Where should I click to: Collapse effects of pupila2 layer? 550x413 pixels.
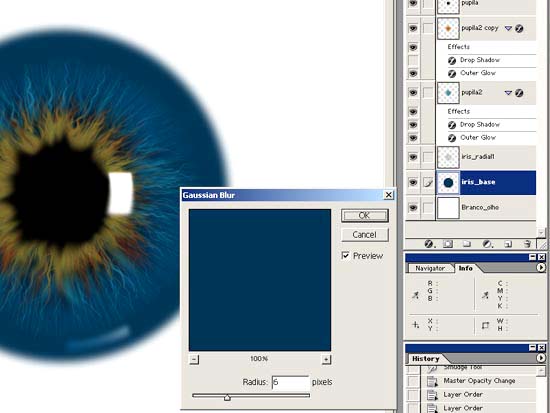(508, 93)
